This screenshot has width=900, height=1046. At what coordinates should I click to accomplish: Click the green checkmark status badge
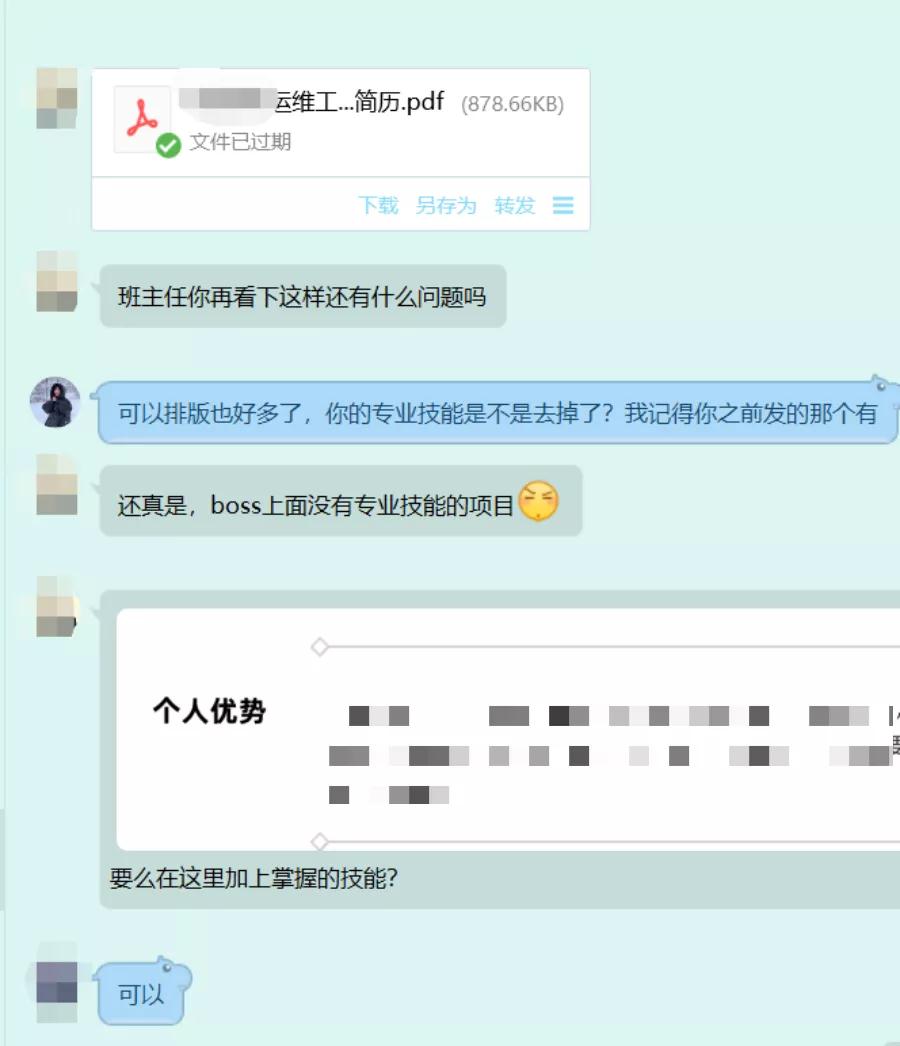point(168,145)
